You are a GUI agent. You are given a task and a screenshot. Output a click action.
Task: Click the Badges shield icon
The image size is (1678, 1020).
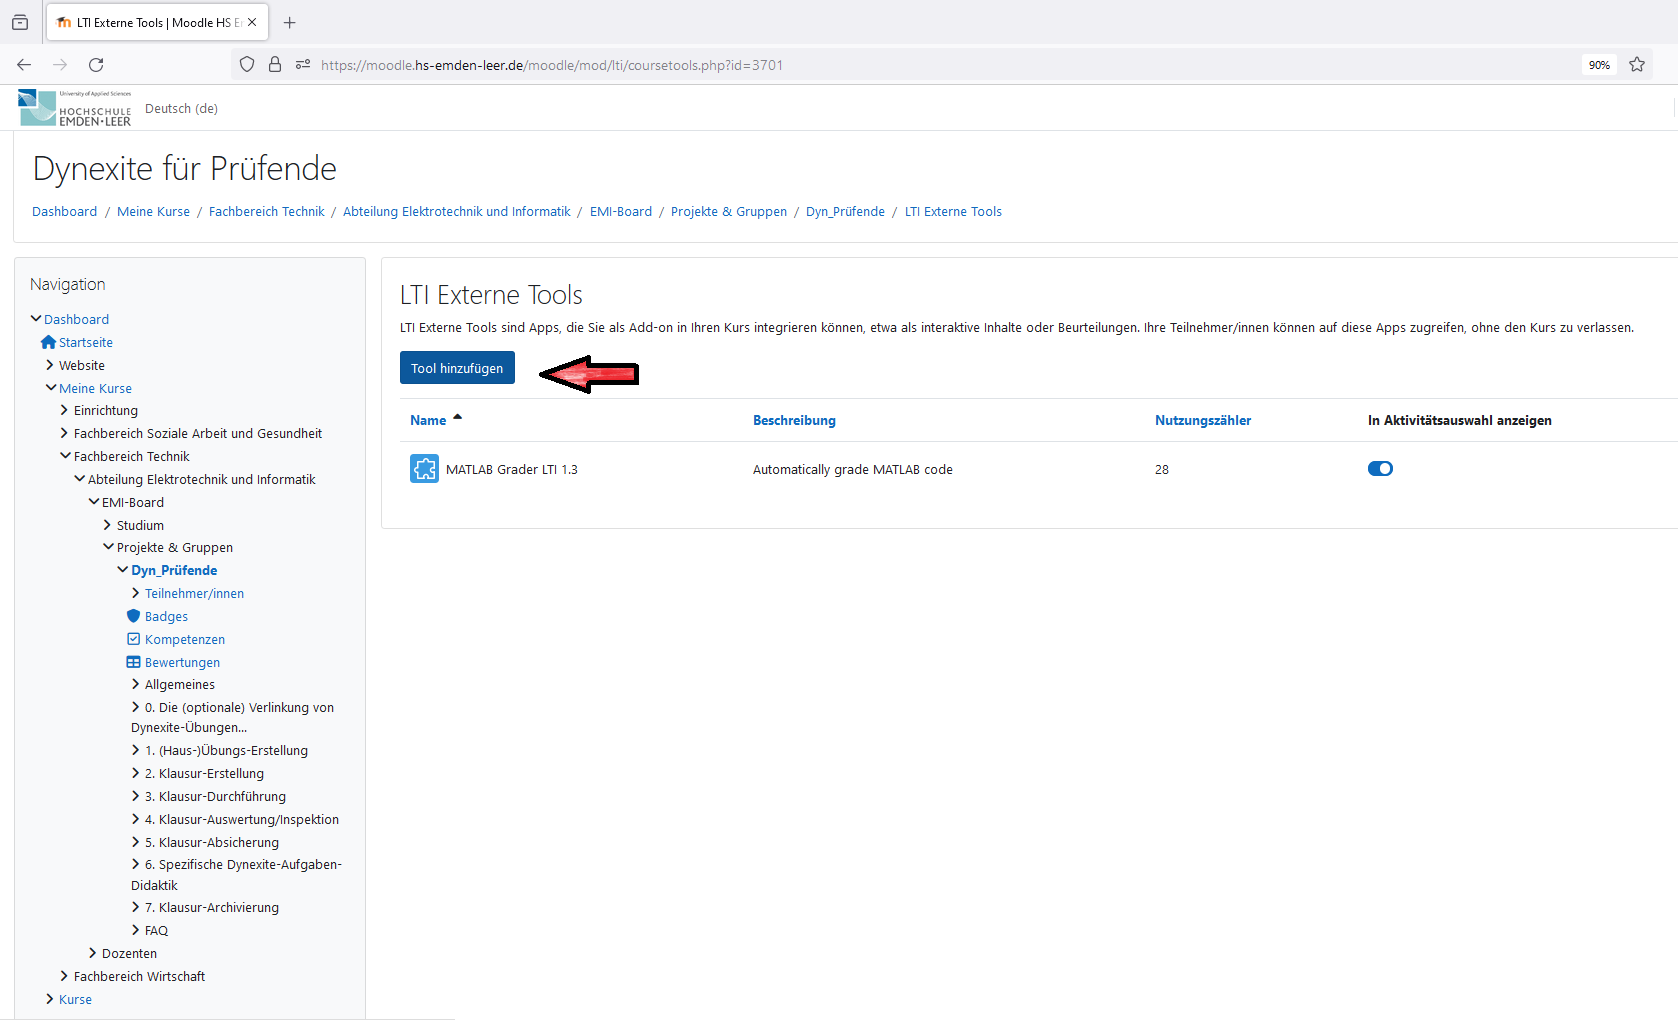tap(133, 616)
